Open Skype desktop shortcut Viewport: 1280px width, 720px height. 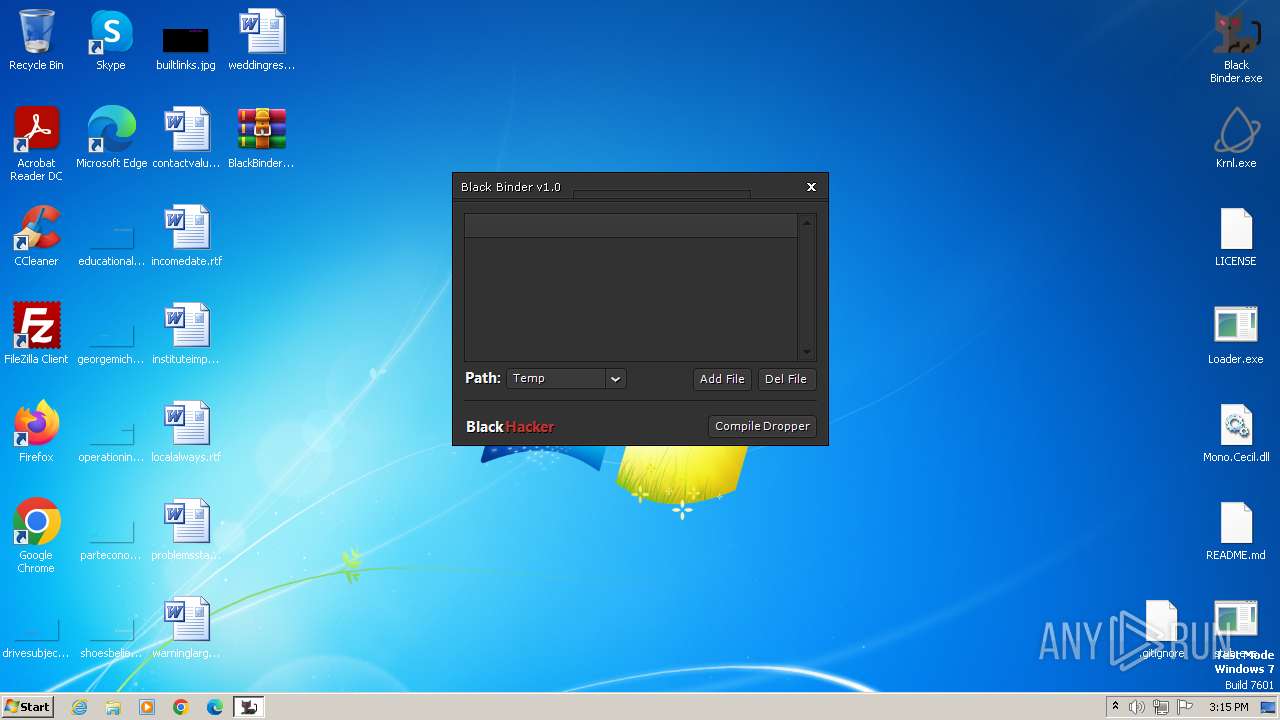click(111, 40)
